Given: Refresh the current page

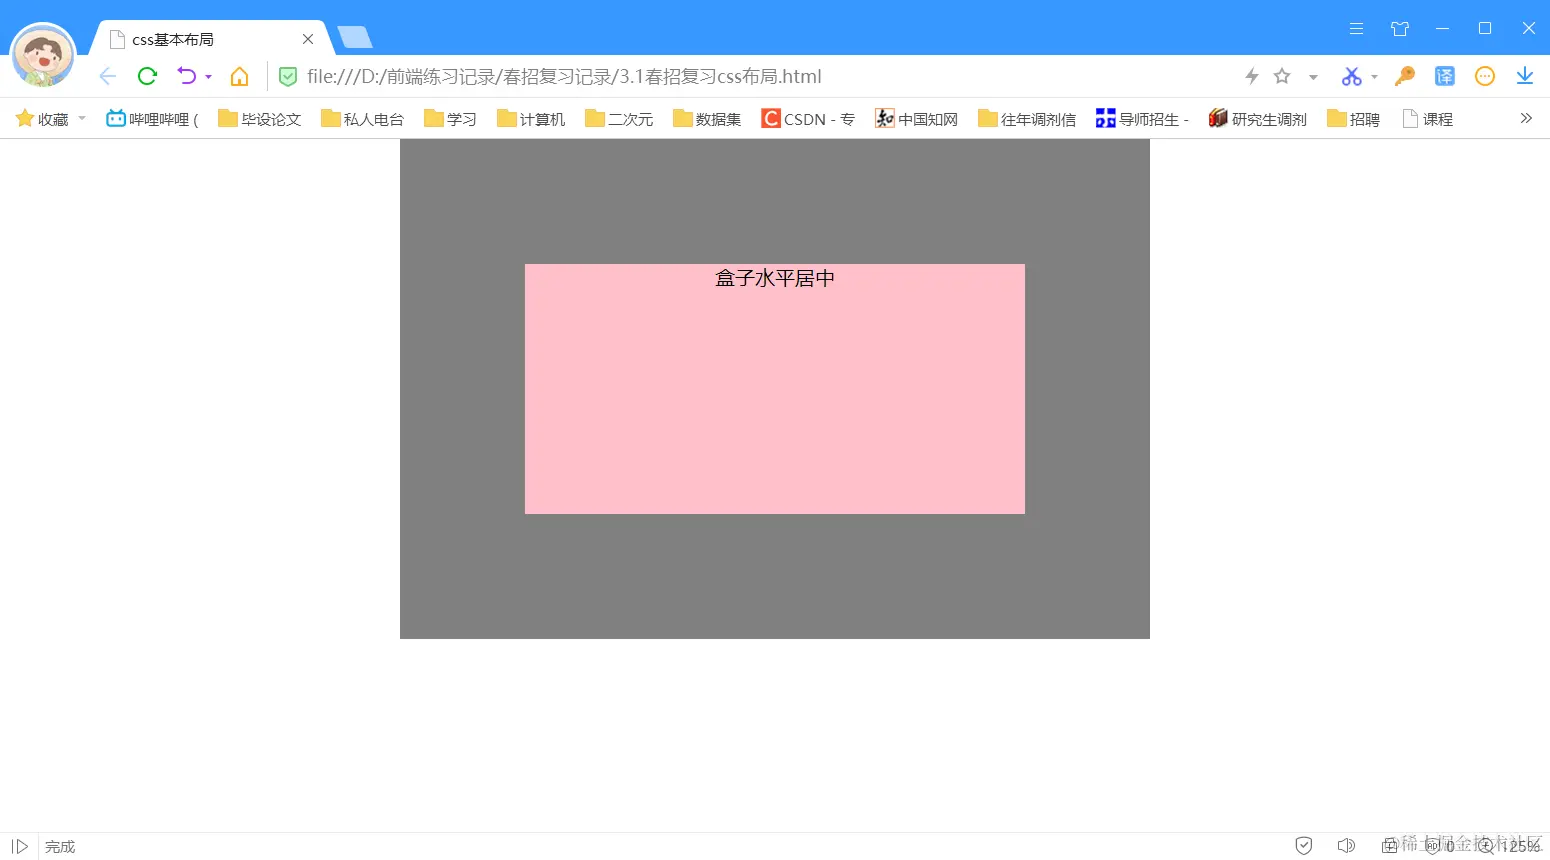Looking at the screenshot, I should (147, 76).
